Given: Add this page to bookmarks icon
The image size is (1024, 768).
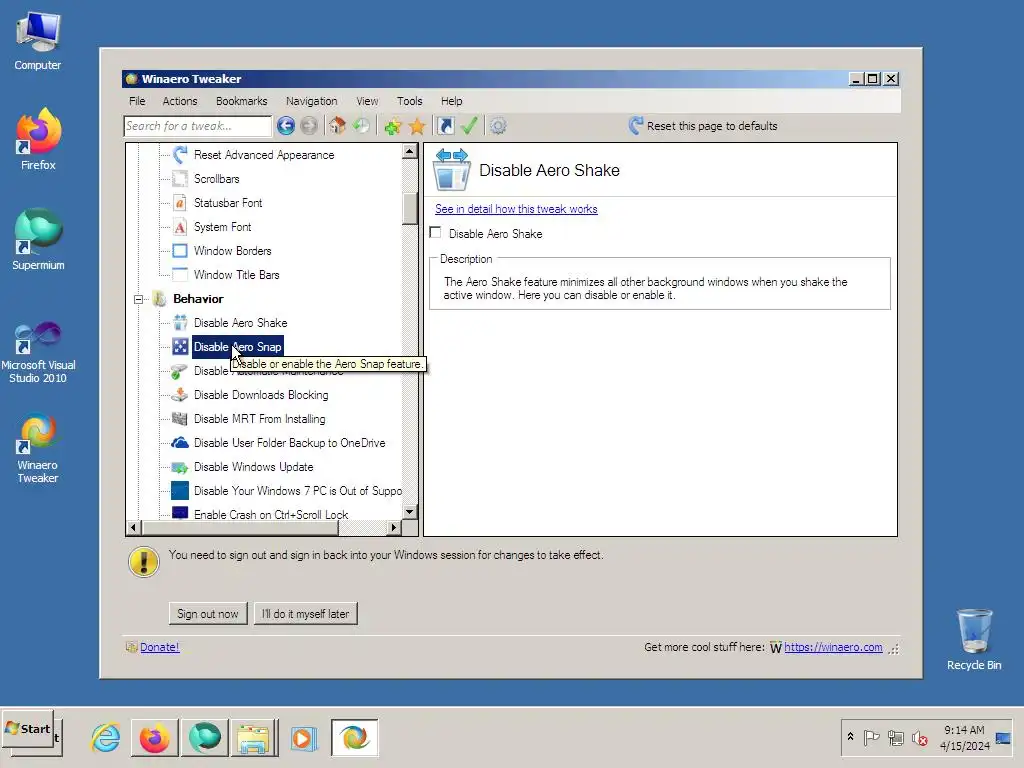Looking at the screenshot, I should 392,126.
